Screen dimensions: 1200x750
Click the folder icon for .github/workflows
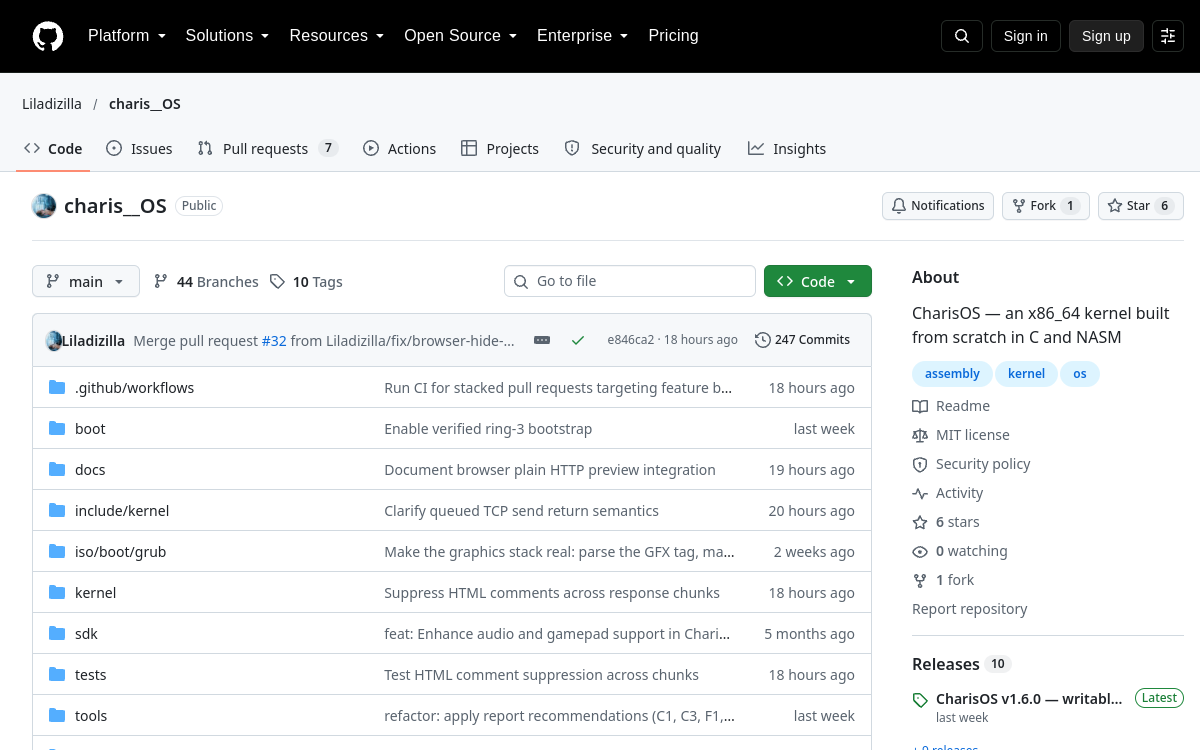pyautogui.click(x=57, y=388)
